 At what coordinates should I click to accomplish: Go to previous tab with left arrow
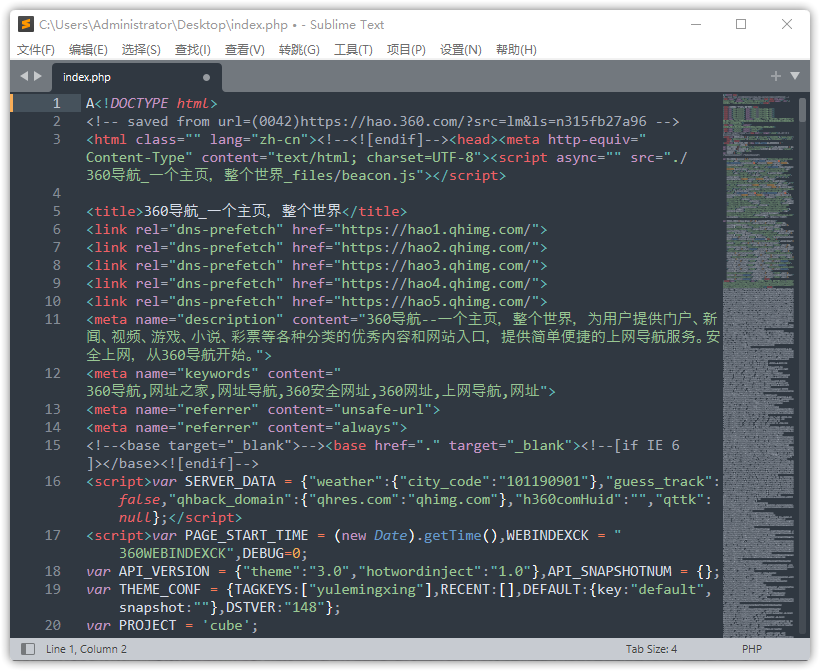[x=24, y=76]
